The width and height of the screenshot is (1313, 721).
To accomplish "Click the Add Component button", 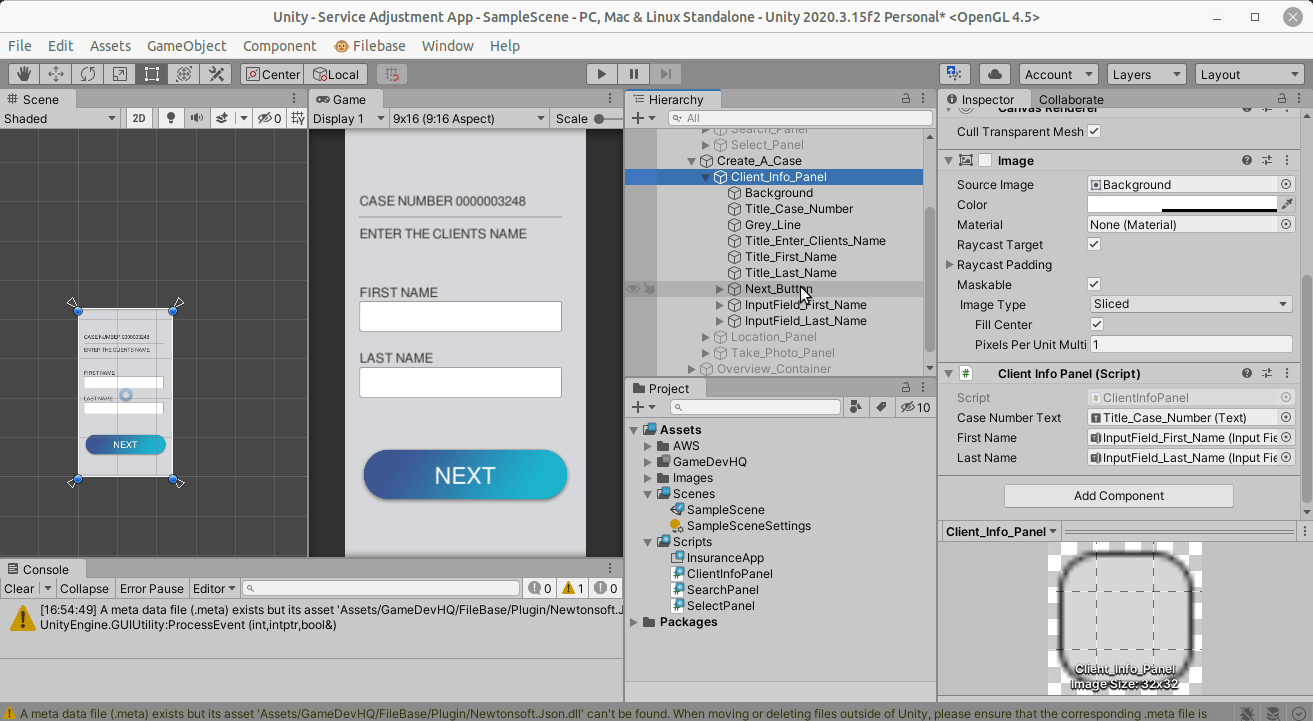I will coord(1118,496).
